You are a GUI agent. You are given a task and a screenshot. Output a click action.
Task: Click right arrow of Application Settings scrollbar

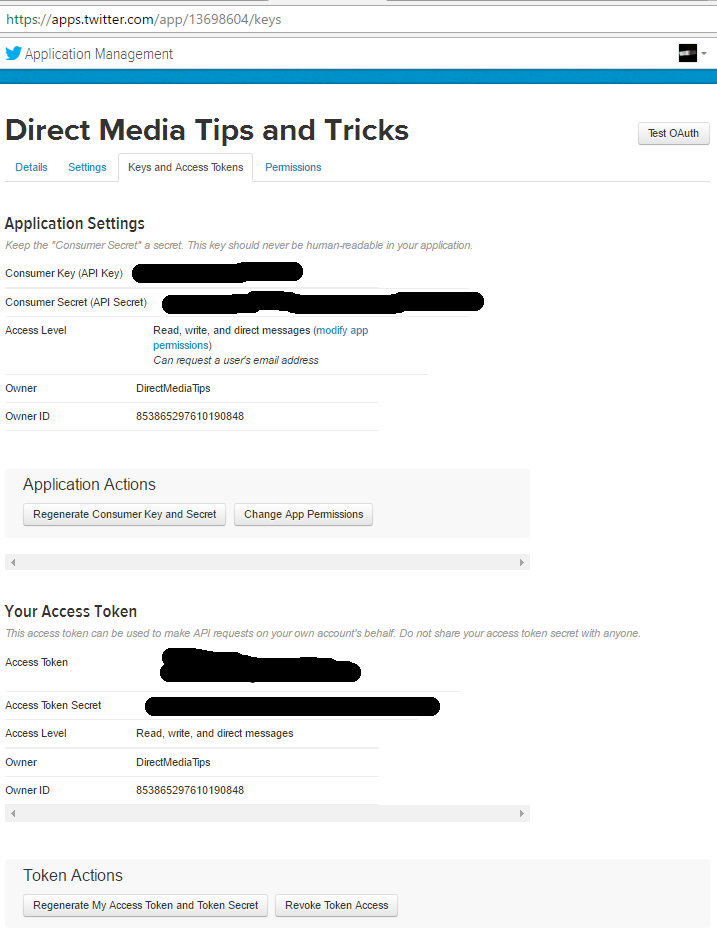coord(522,562)
